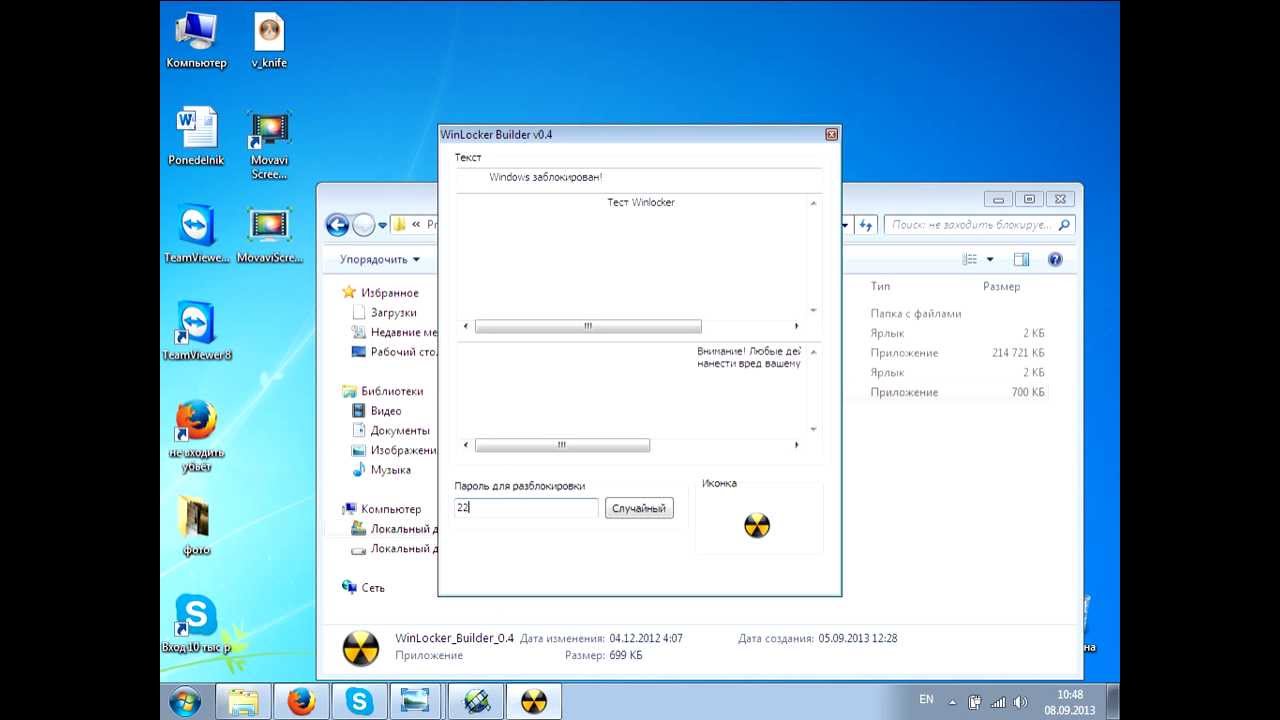Click the second text area's horizontal scrollbar thumb
1280x720 pixels.
pos(562,445)
